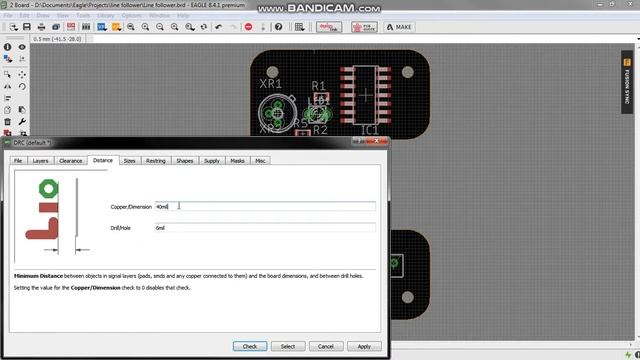Click the R2 label on board
This screenshot has width=640, height=360.
coord(320,130)
